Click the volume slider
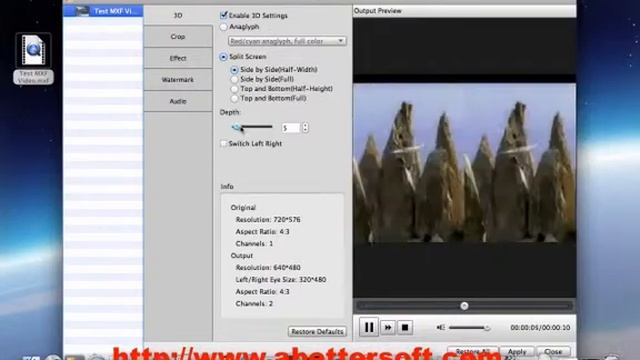The image size is (640, 360). 469,328
